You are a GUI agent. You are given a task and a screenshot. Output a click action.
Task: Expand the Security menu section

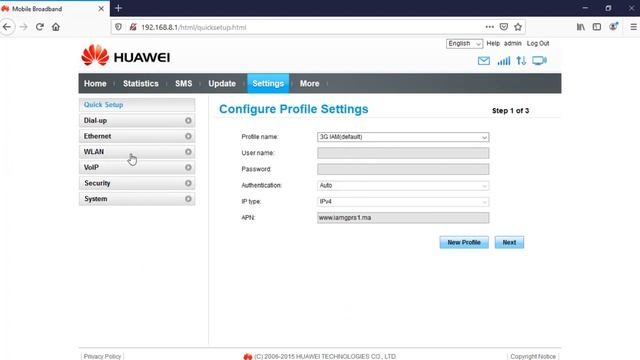137,183
